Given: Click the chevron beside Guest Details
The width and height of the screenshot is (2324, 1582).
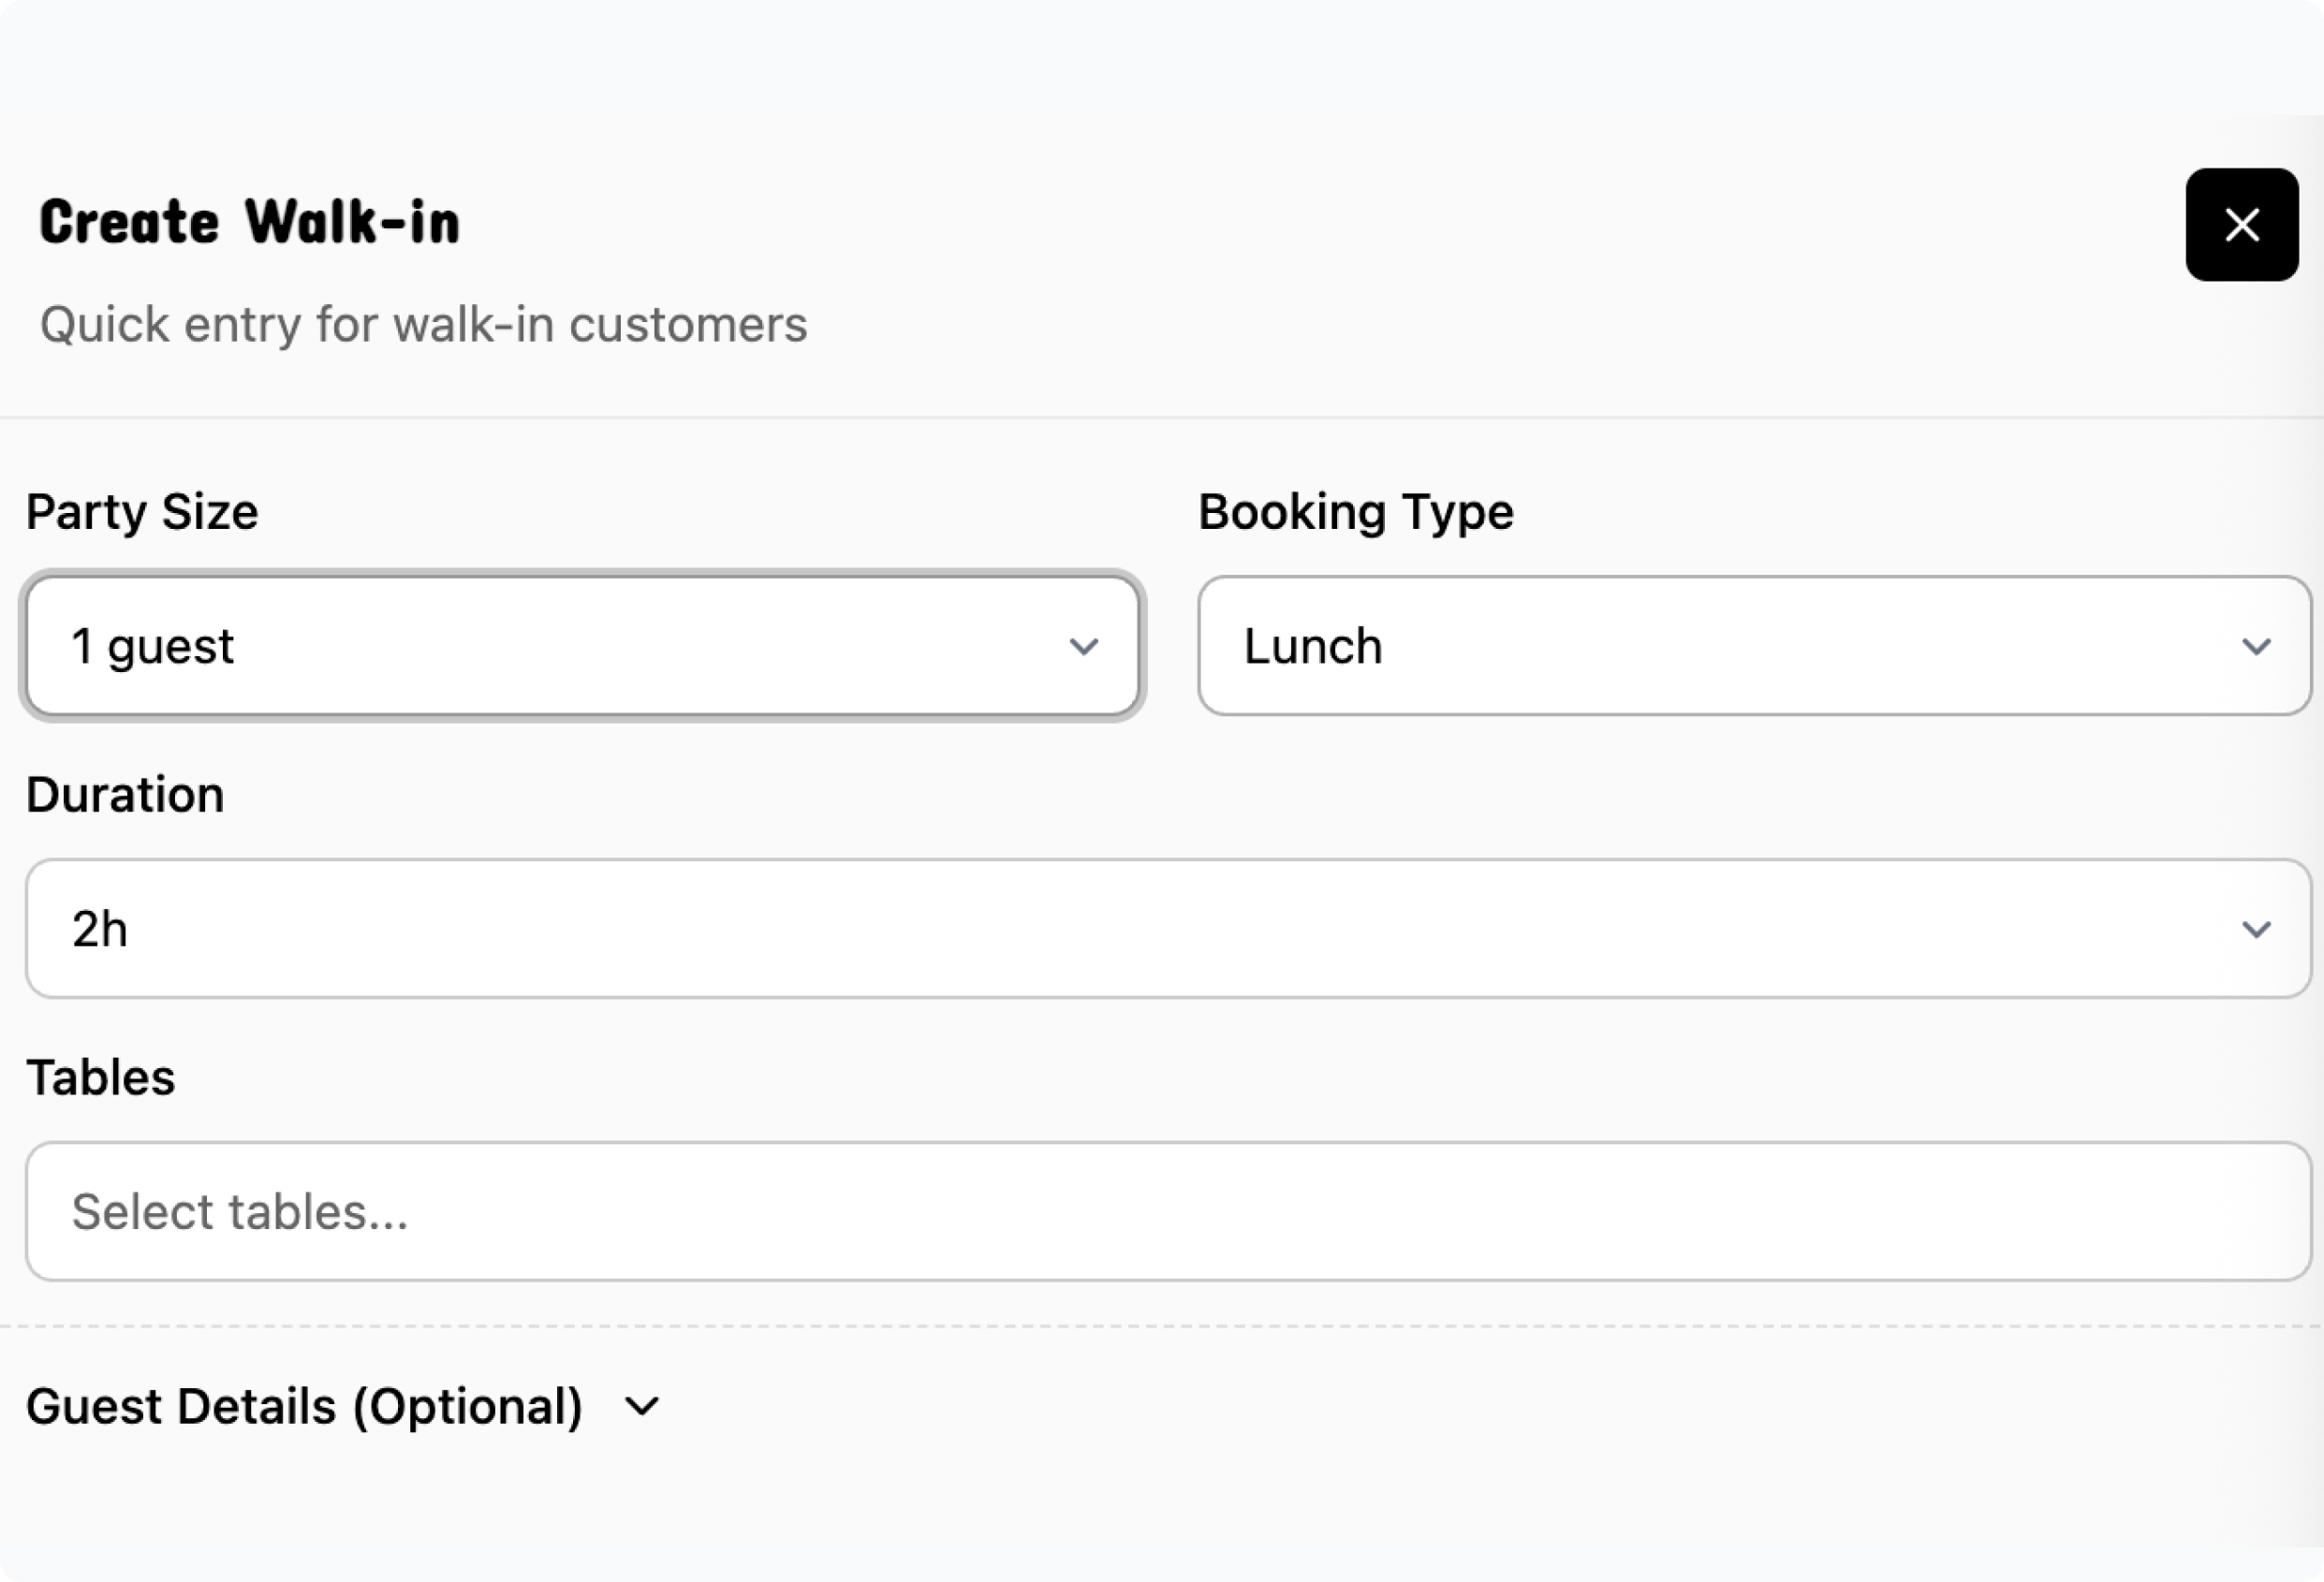Looking at the screenshot, I should point(641,1407).
